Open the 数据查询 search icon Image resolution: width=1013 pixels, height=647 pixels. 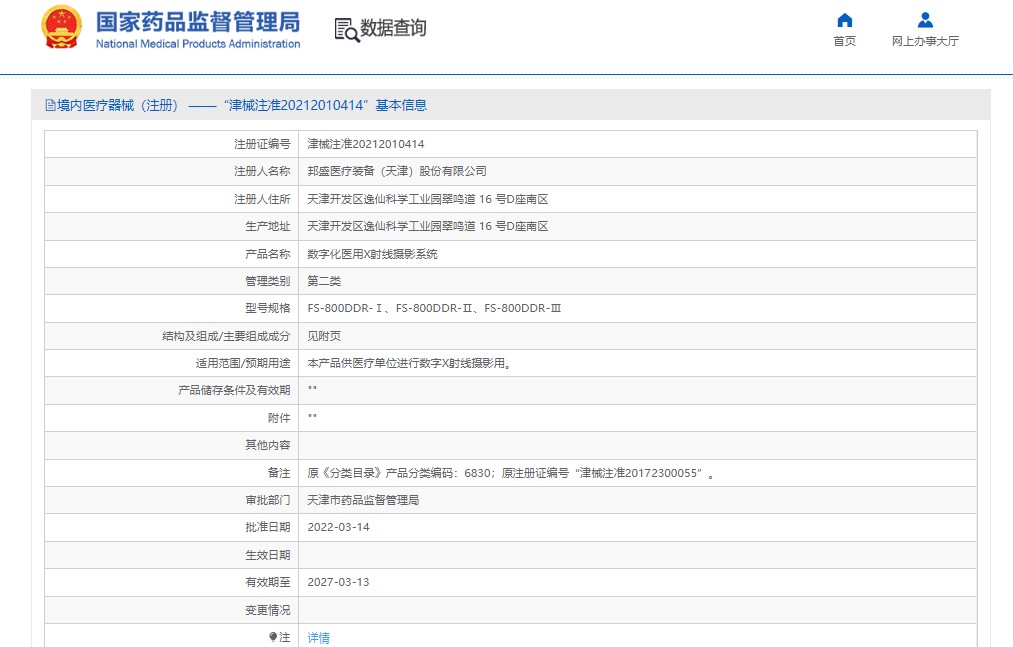[346, 30]
